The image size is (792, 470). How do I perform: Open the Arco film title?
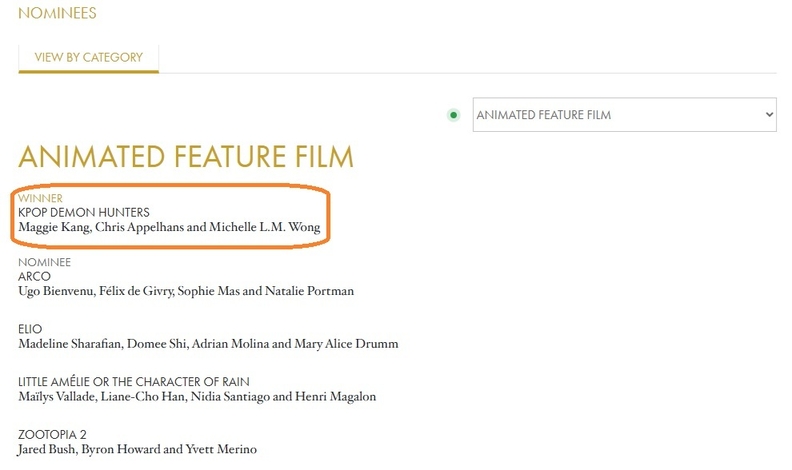pos(35,276)
